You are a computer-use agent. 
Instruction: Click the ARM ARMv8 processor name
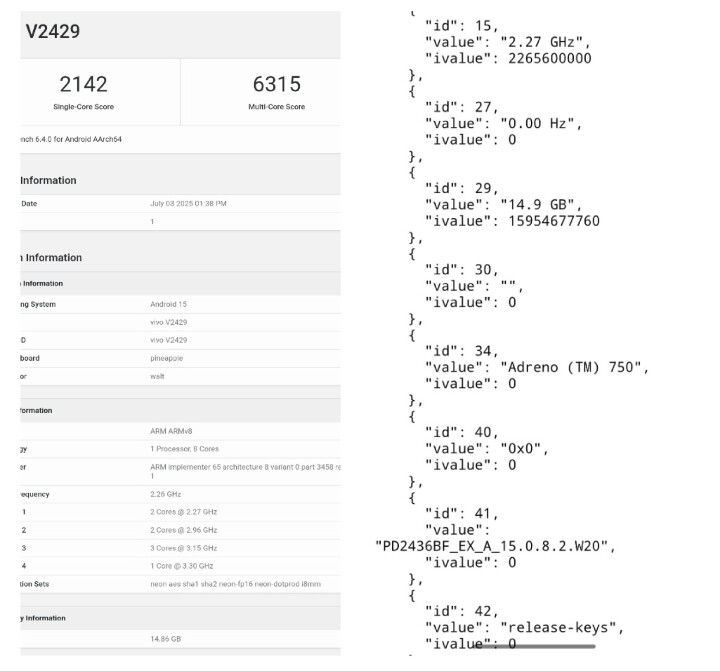pyautogui.click(x=171, y=431)
